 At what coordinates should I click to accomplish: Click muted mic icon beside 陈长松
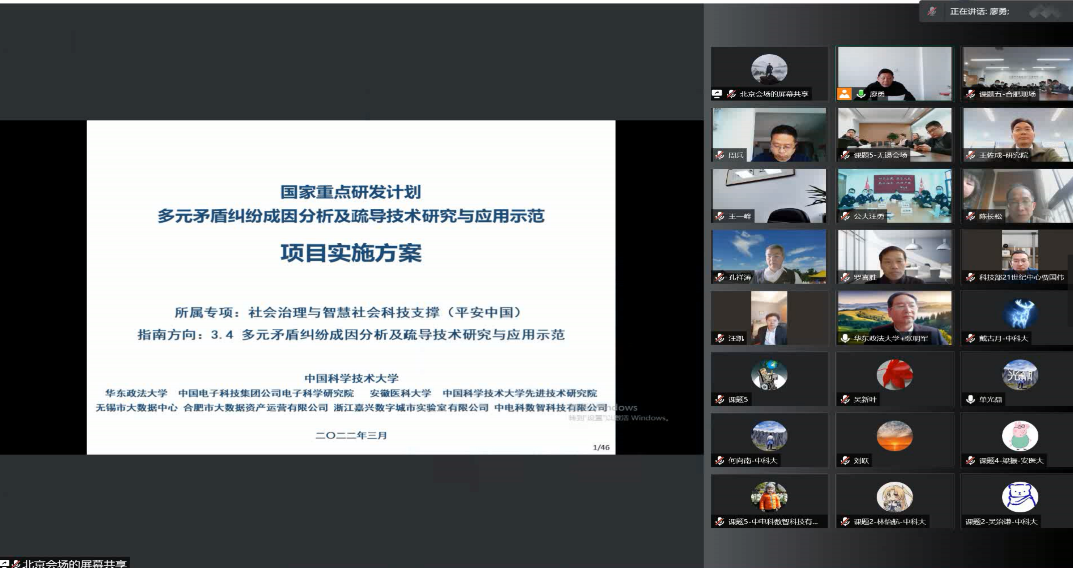coord(971,216)
